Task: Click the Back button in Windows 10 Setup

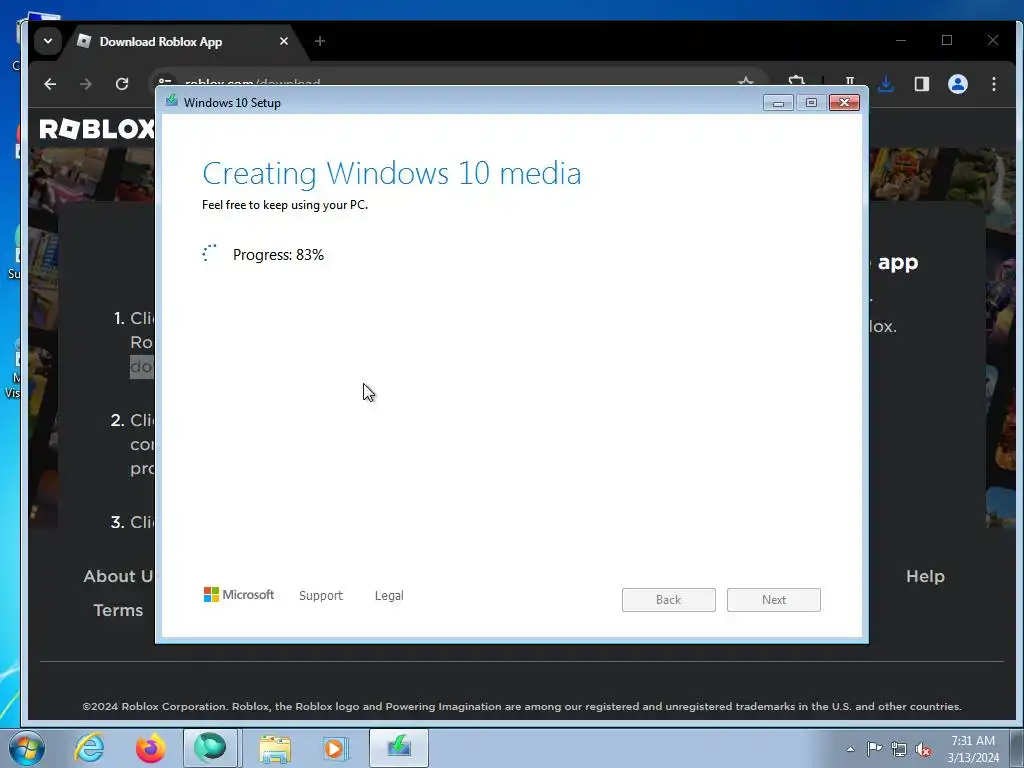Action: (x=668, y=600)
